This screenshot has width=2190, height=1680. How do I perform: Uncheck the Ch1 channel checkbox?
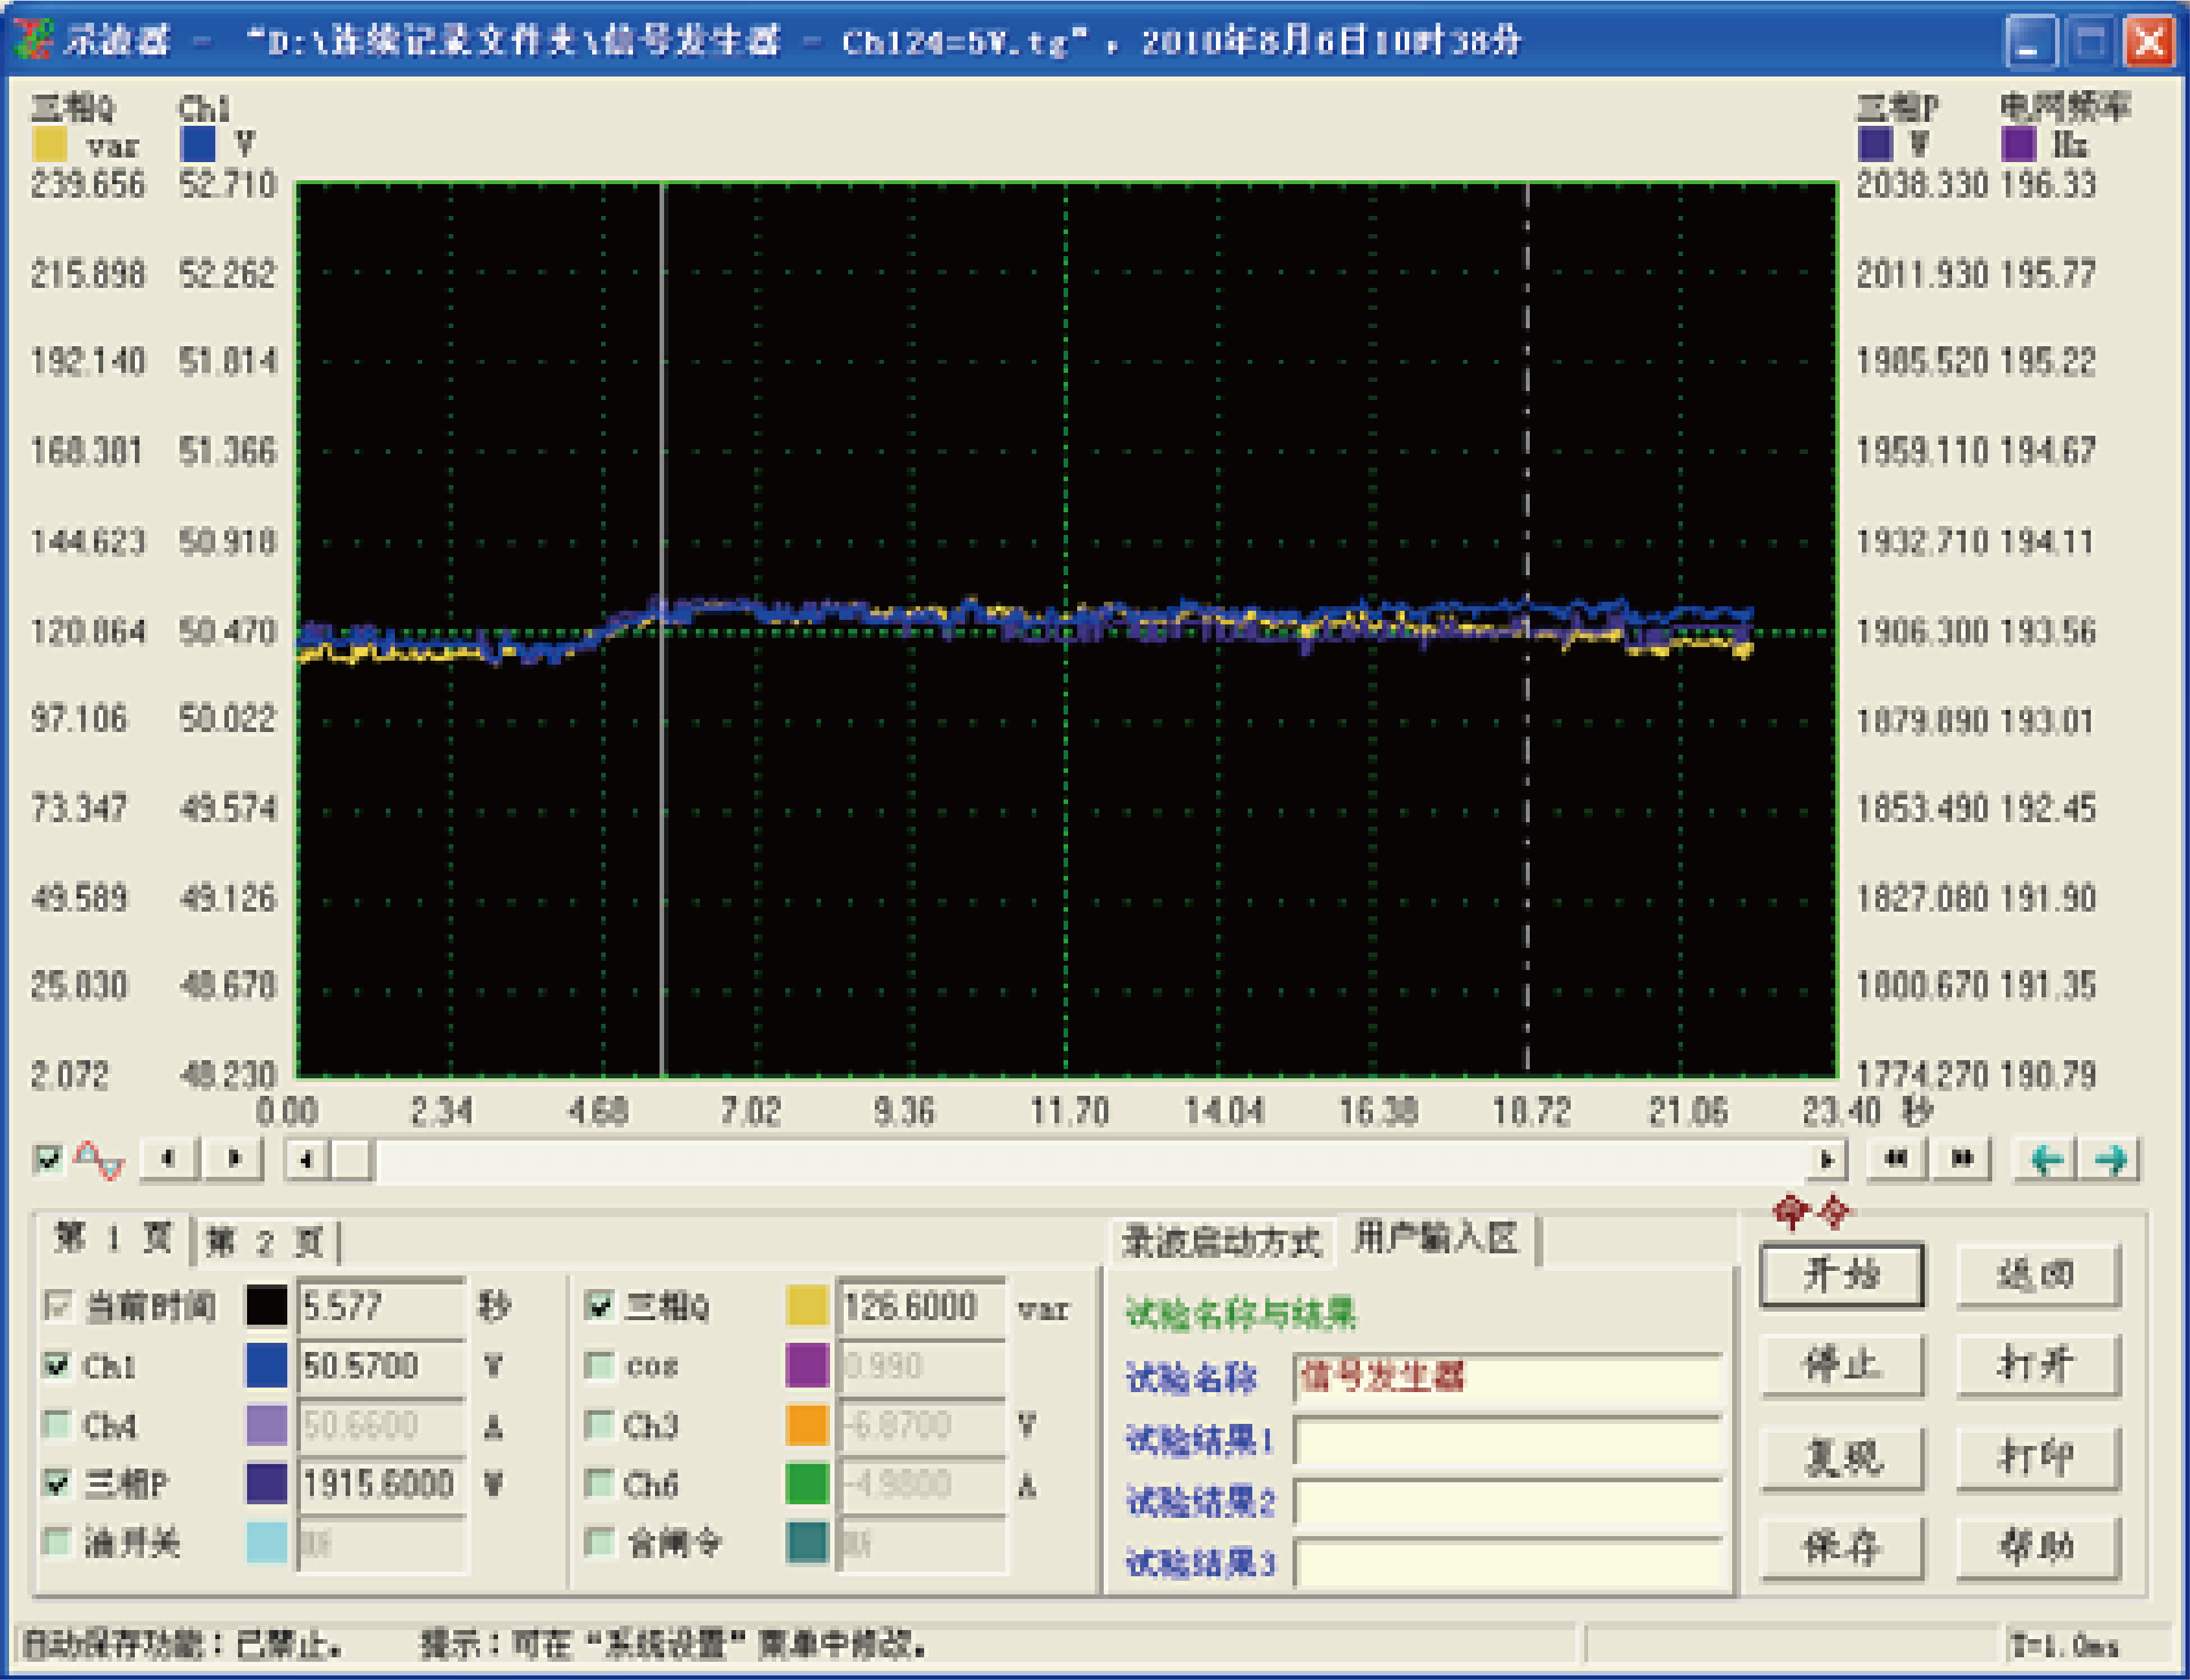click(58, 1365)
